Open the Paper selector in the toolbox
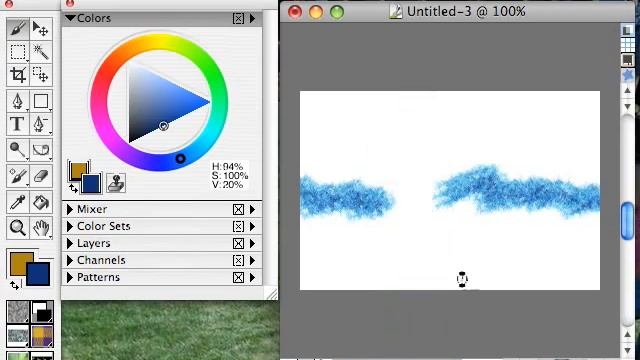The image size is (640, 360). (18, 312)
